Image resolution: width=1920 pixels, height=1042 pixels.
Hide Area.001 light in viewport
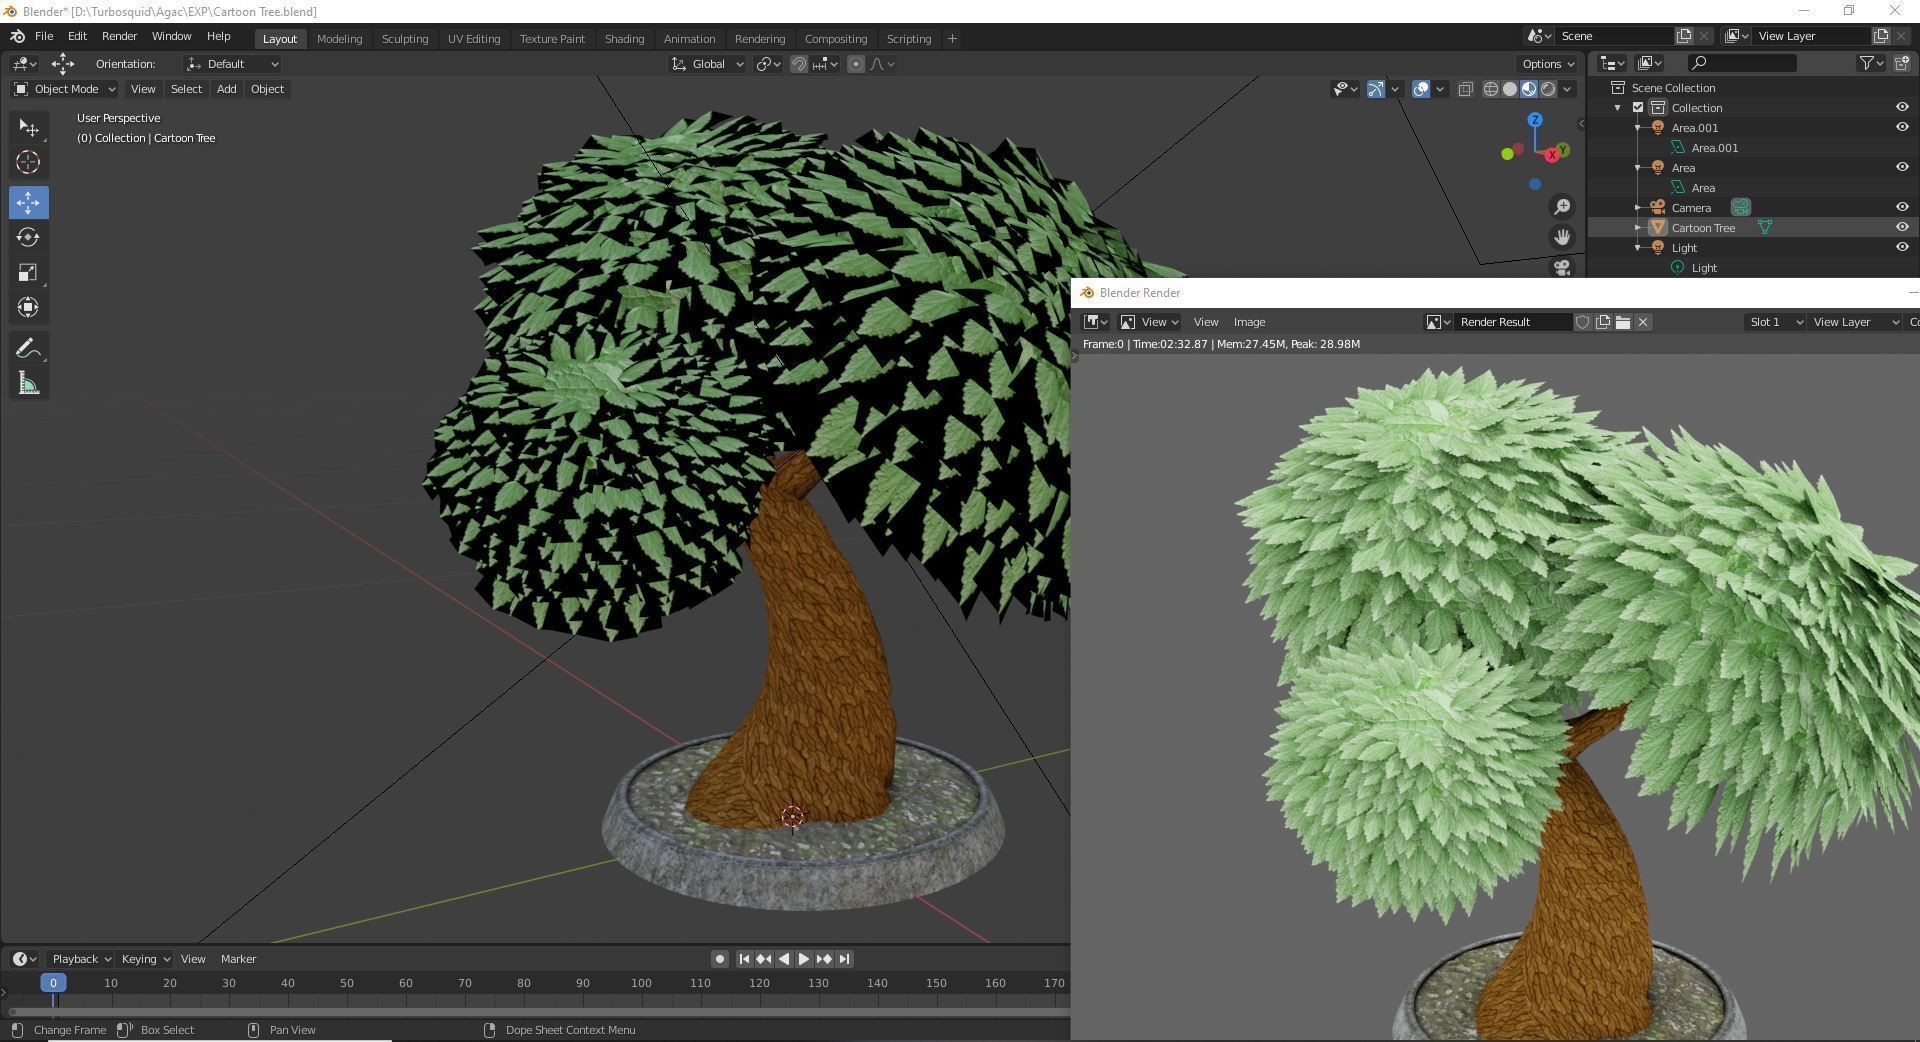pos(1902,127)
